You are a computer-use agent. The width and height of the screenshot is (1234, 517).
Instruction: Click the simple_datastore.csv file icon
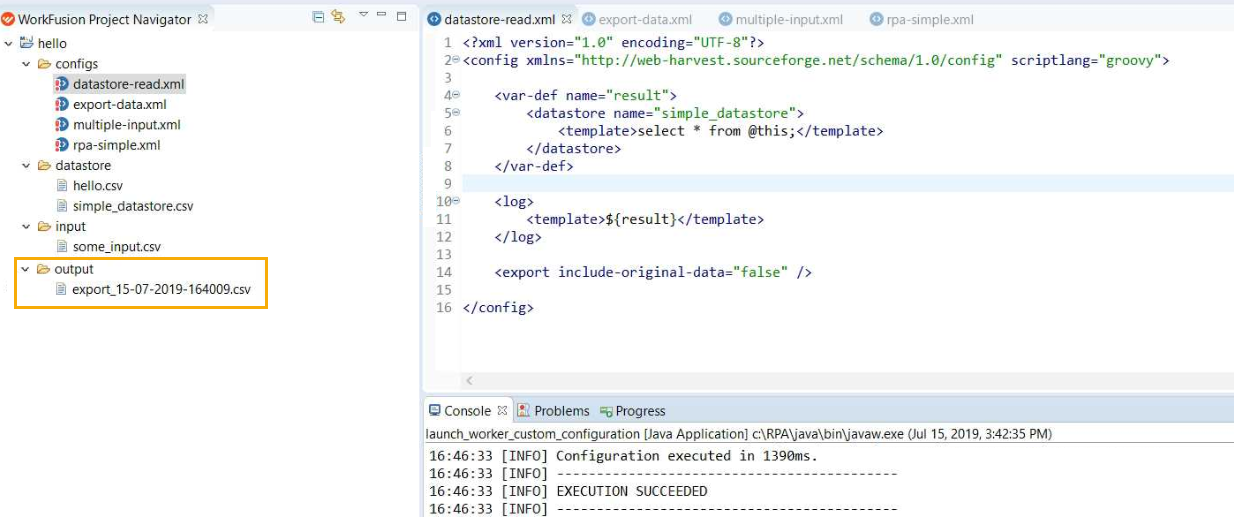point(62,206)
